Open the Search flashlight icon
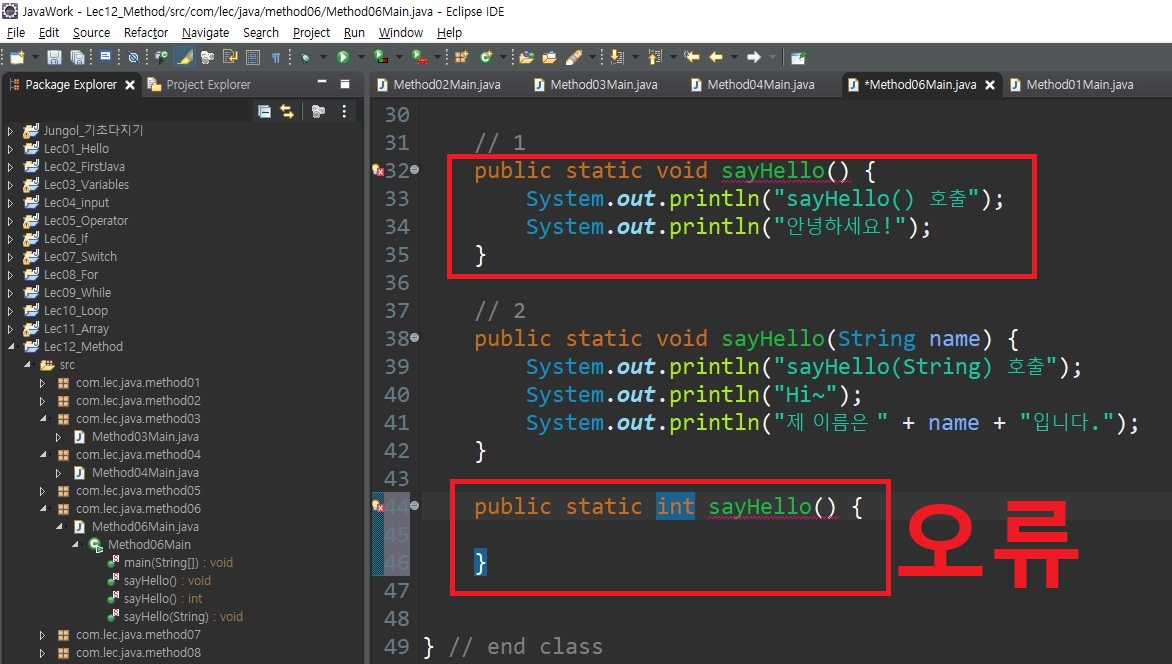This screenshot has height=664, width=1172. 573,58
